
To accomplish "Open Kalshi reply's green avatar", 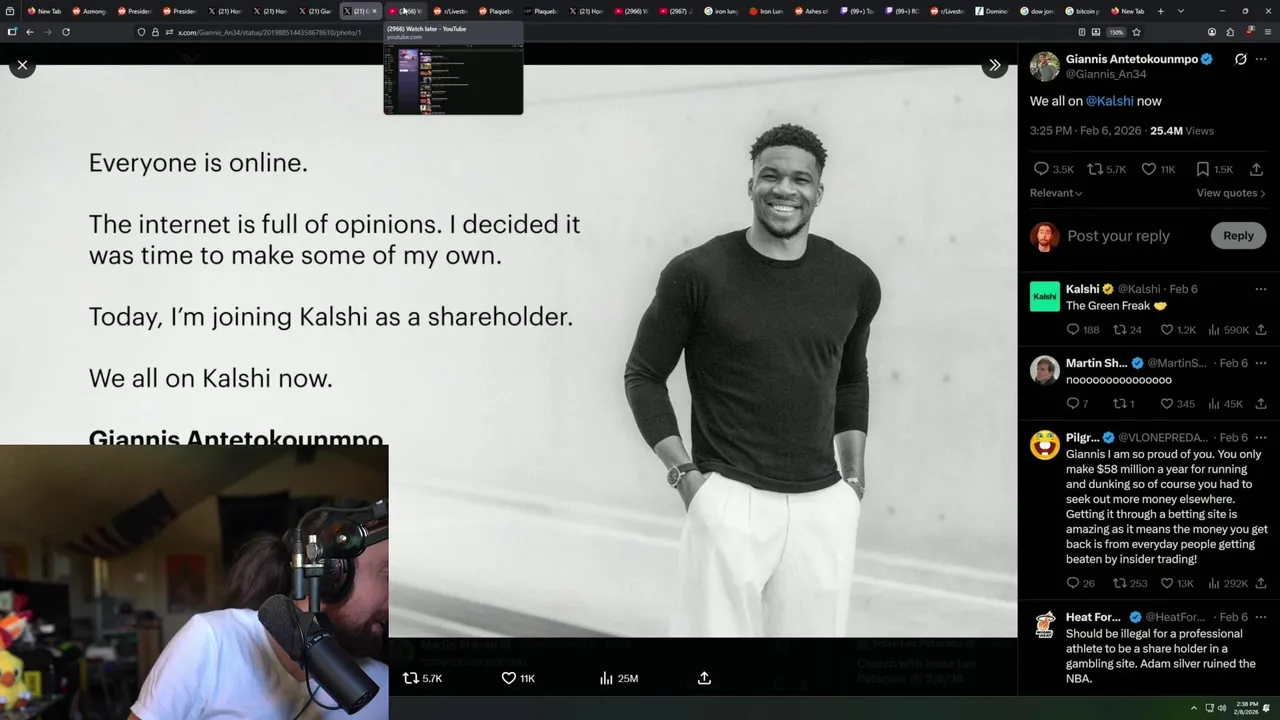I will [x=1045, y=296].
